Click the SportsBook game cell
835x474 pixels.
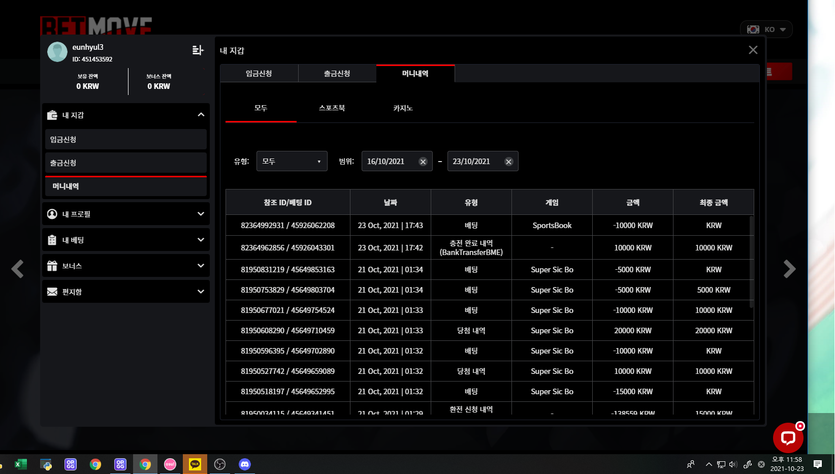coord(552,226)
